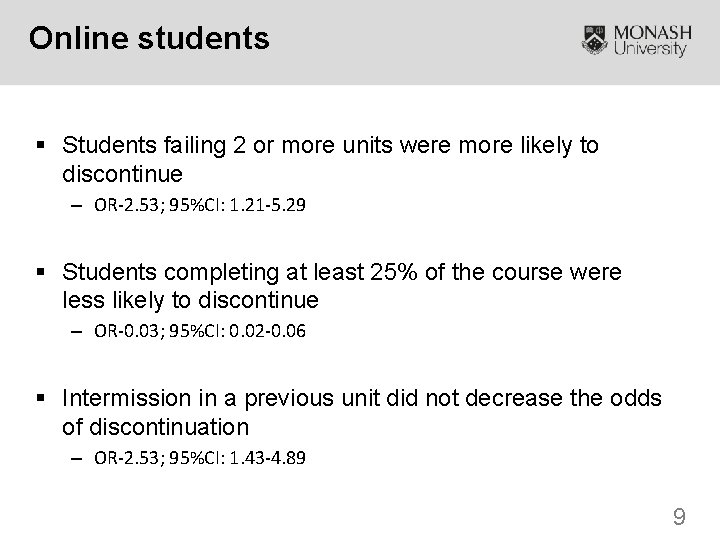Select the text "OR-2.53; 95%CI: 1.43-4.89"
This screenshot has width=720, height=540.
tap(201, 459)
